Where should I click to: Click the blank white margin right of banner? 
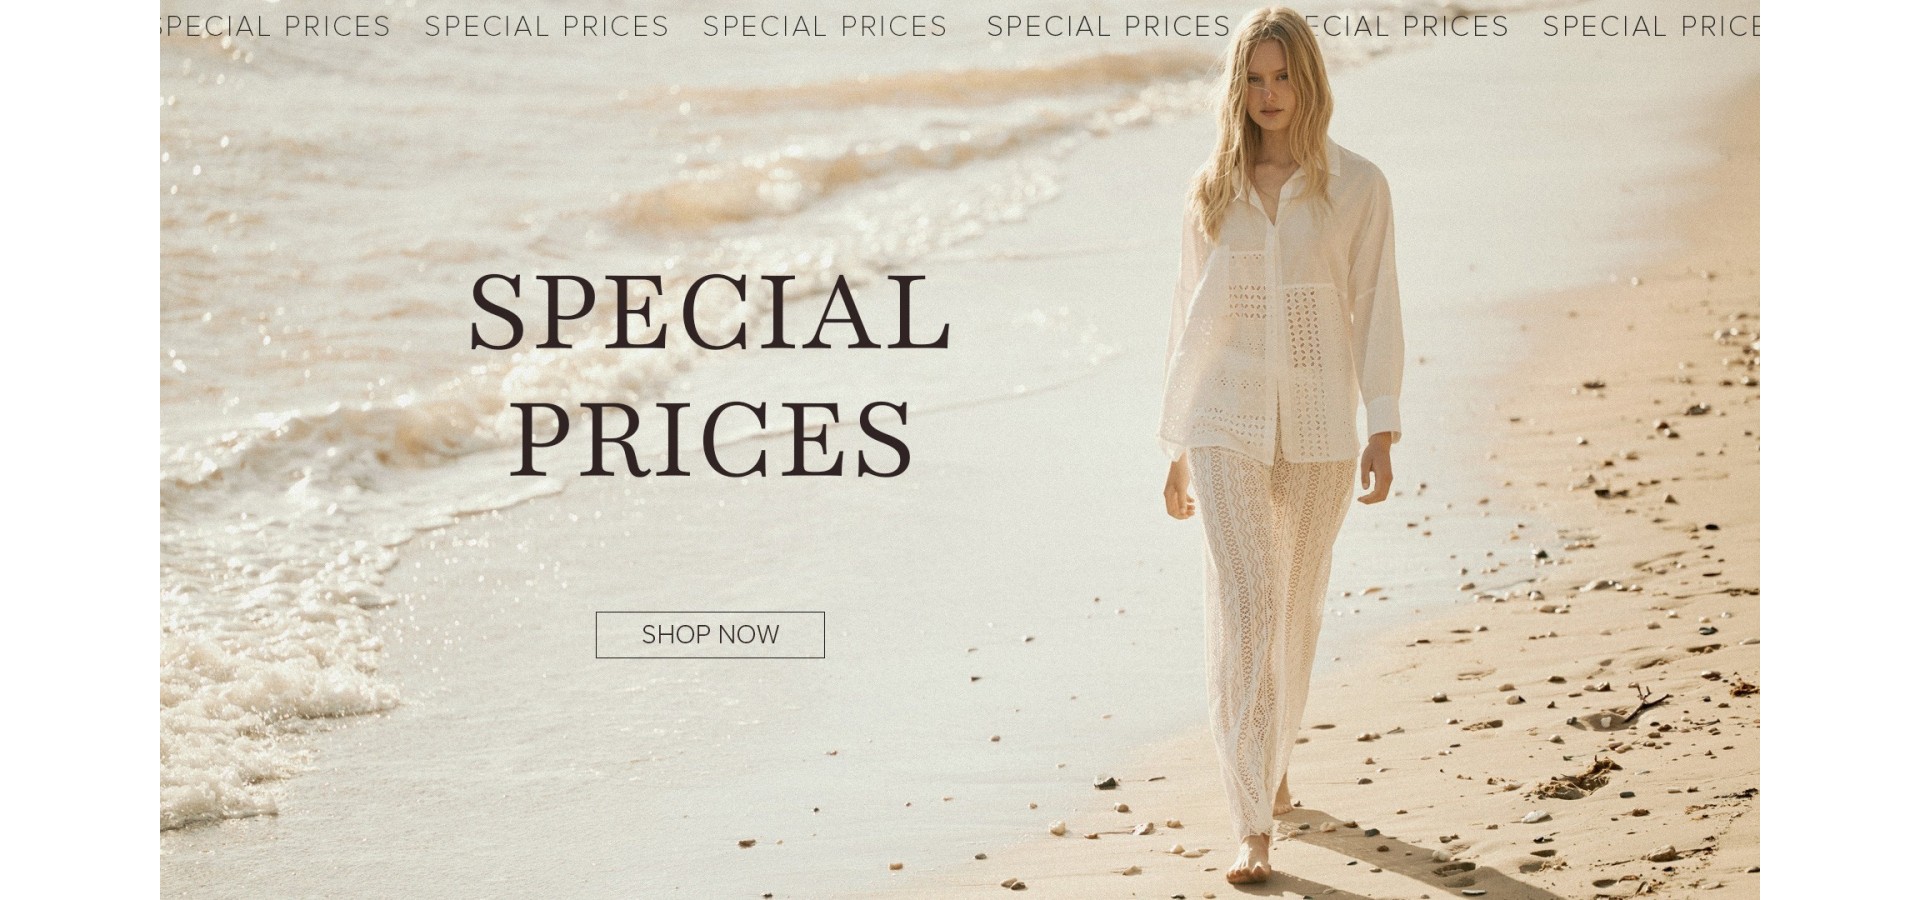pos(1840,450)
